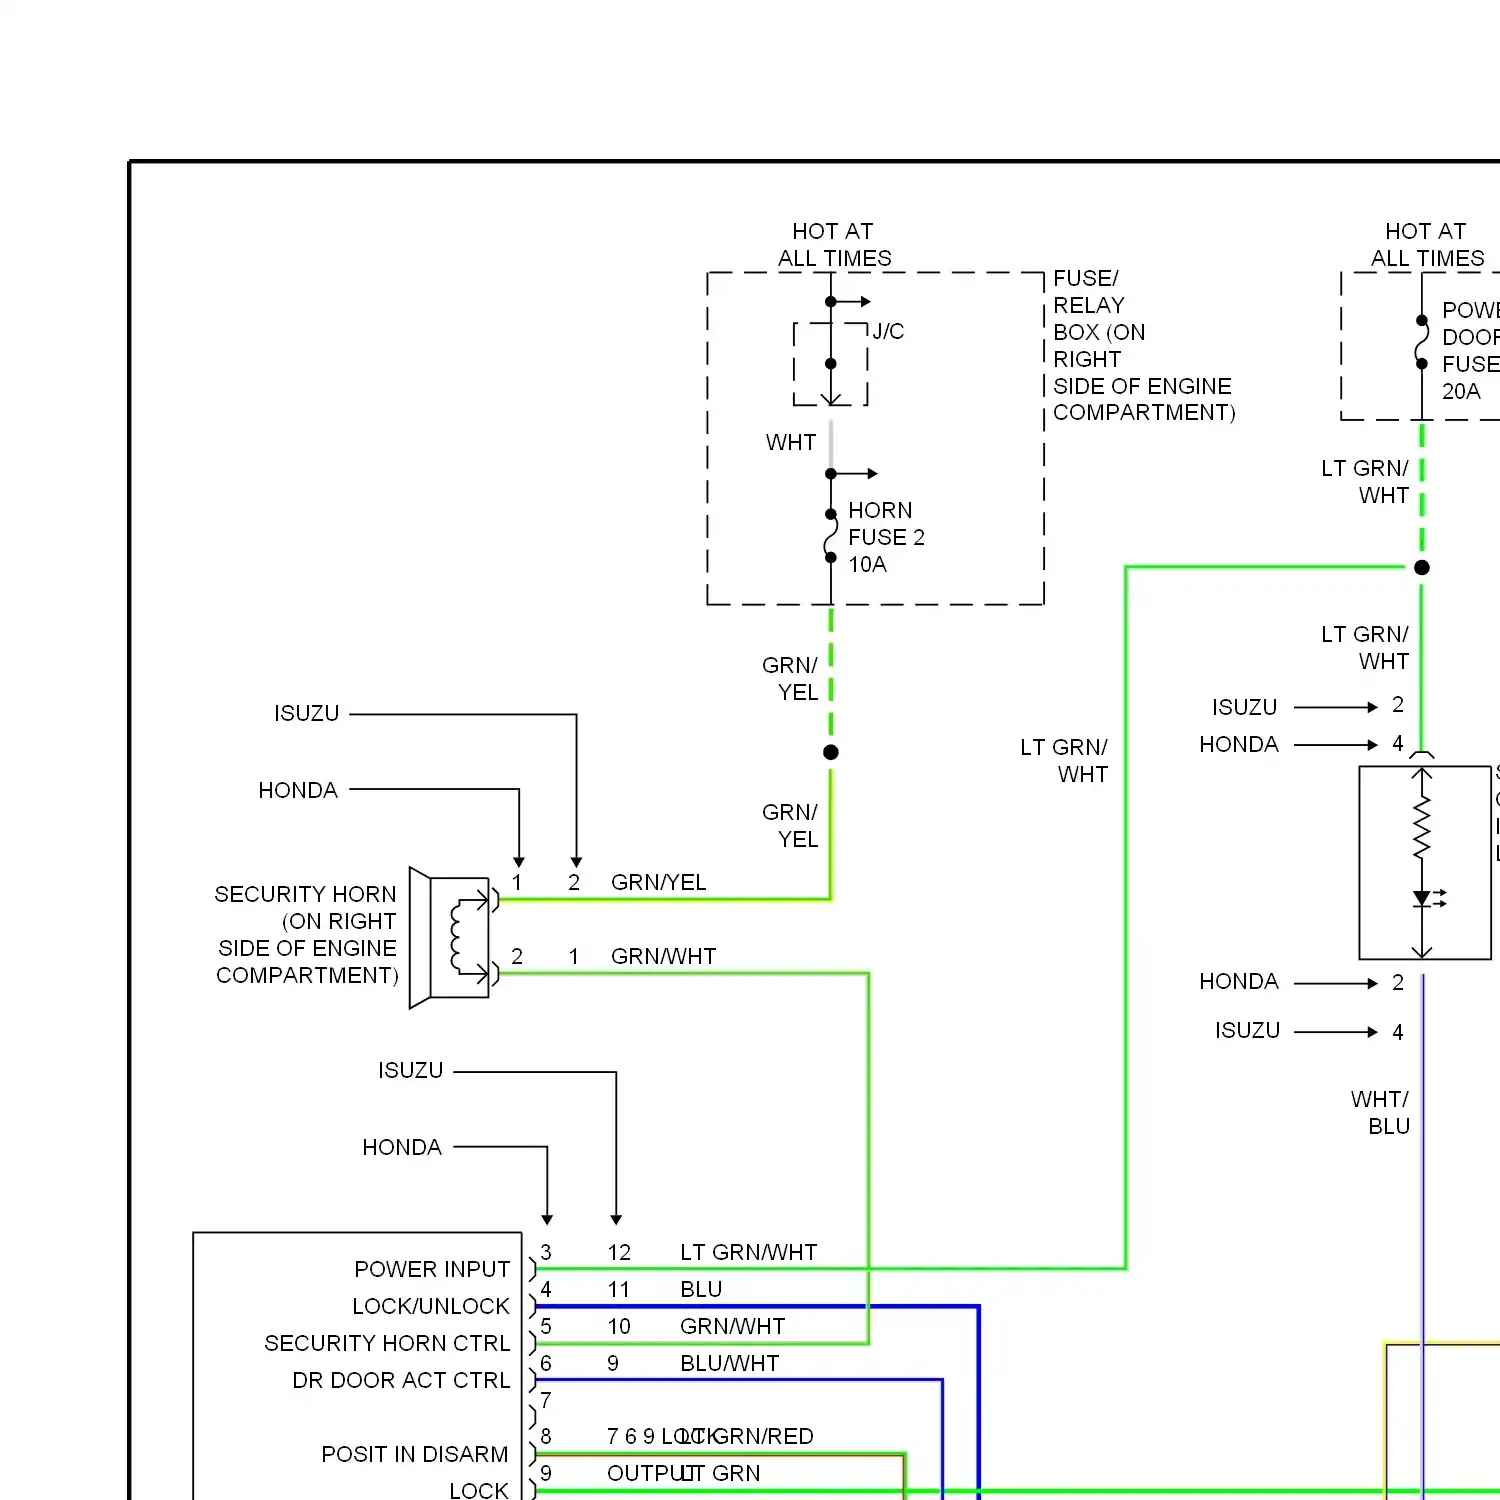Click the 'SECURITY HORN' component label
This screenshot has width=1500, height=1500.
306,935
